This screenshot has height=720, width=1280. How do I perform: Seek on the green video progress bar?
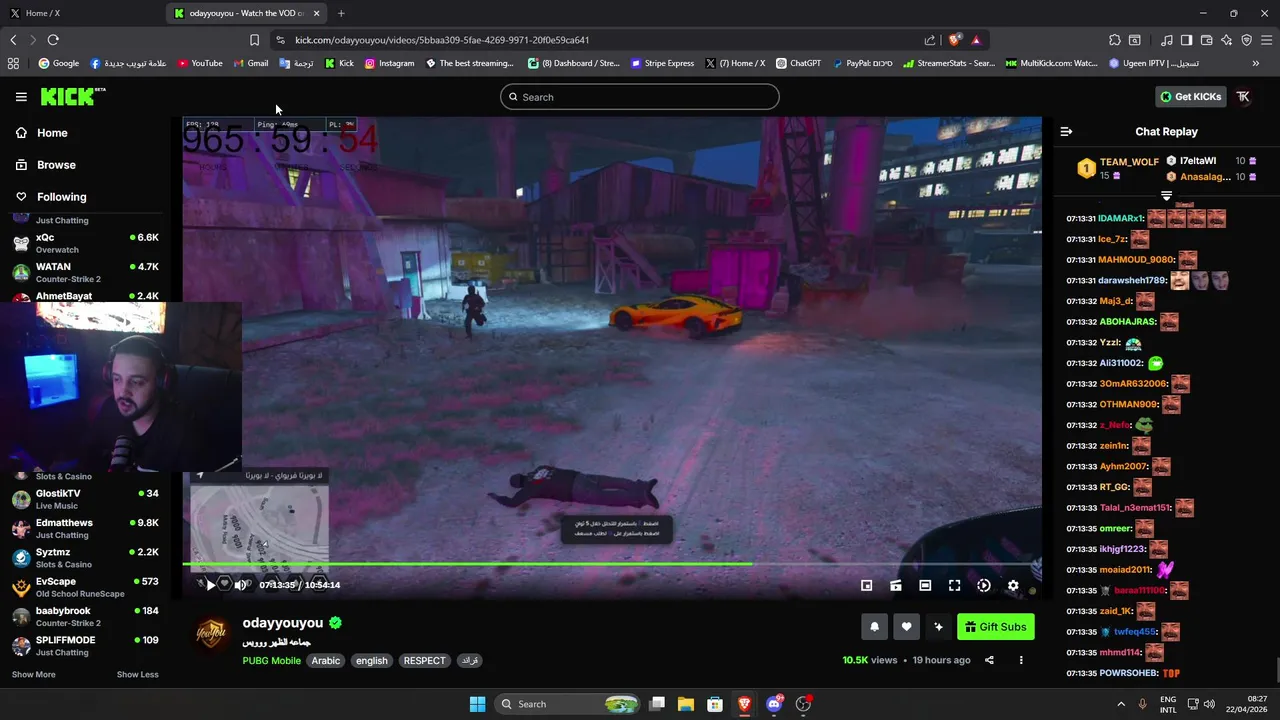point(612,564)
